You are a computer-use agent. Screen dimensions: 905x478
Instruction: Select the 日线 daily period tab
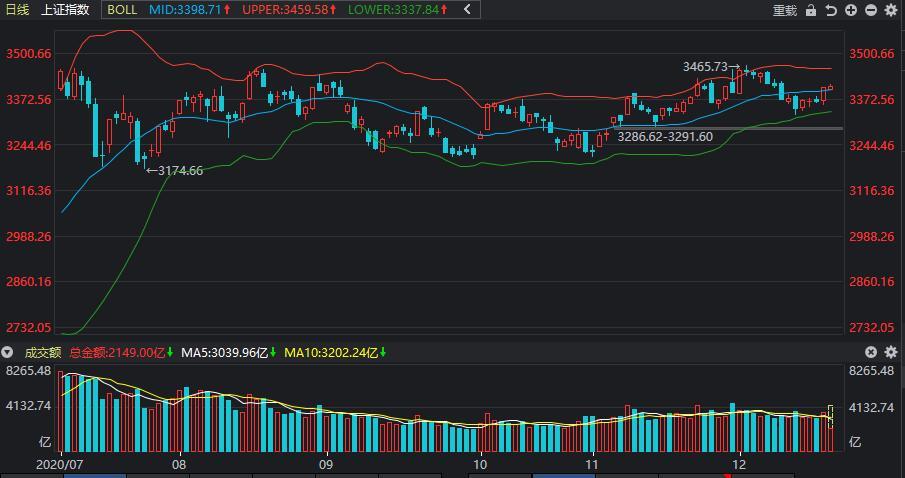(x=19, y=10)
